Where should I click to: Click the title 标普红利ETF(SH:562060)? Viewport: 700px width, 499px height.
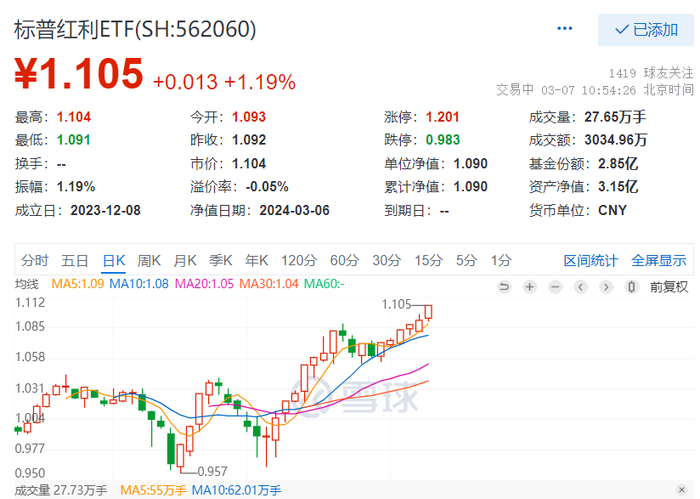pyautogui.click(x=135, y=29)
